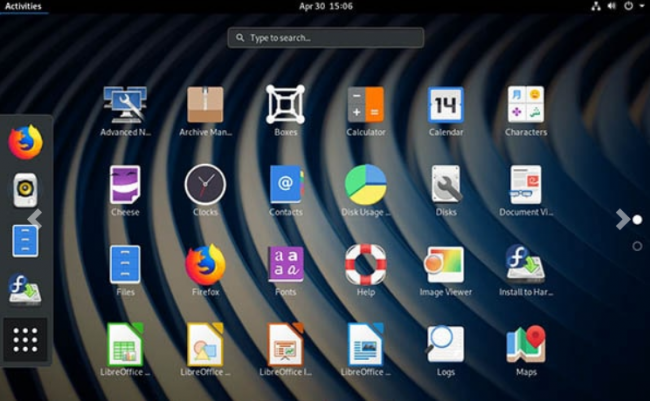Focus the Type to search field
The height and width of the screenshot is (401, 650).
click(326, 38)
